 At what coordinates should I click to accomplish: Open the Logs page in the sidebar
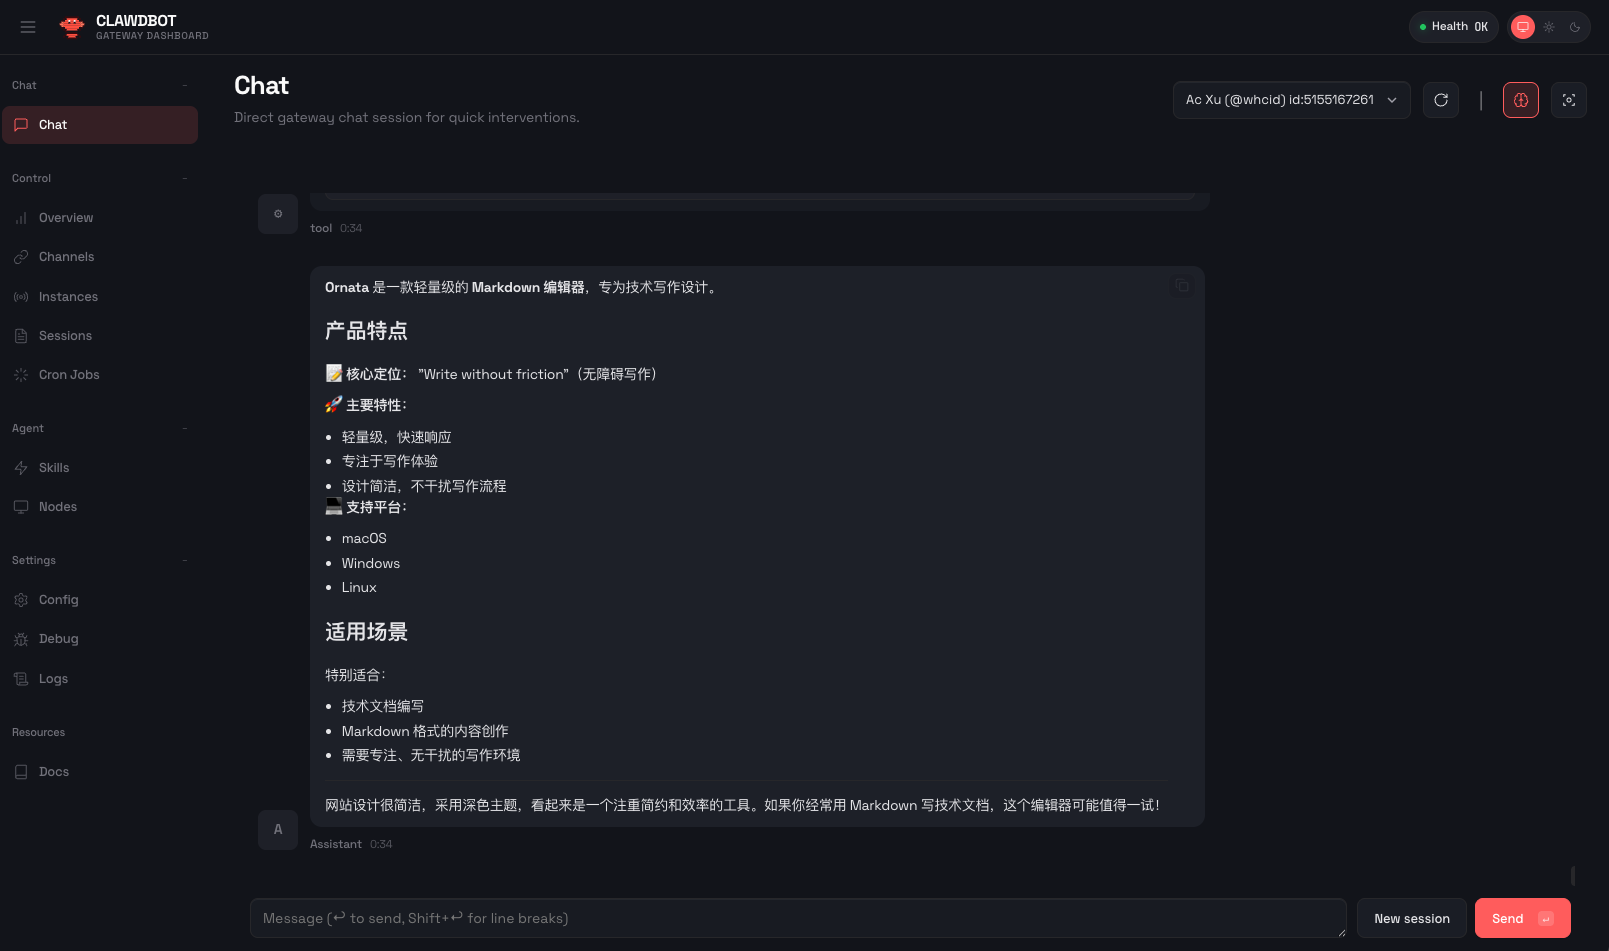pyautogui.click(x=53, y=679)
